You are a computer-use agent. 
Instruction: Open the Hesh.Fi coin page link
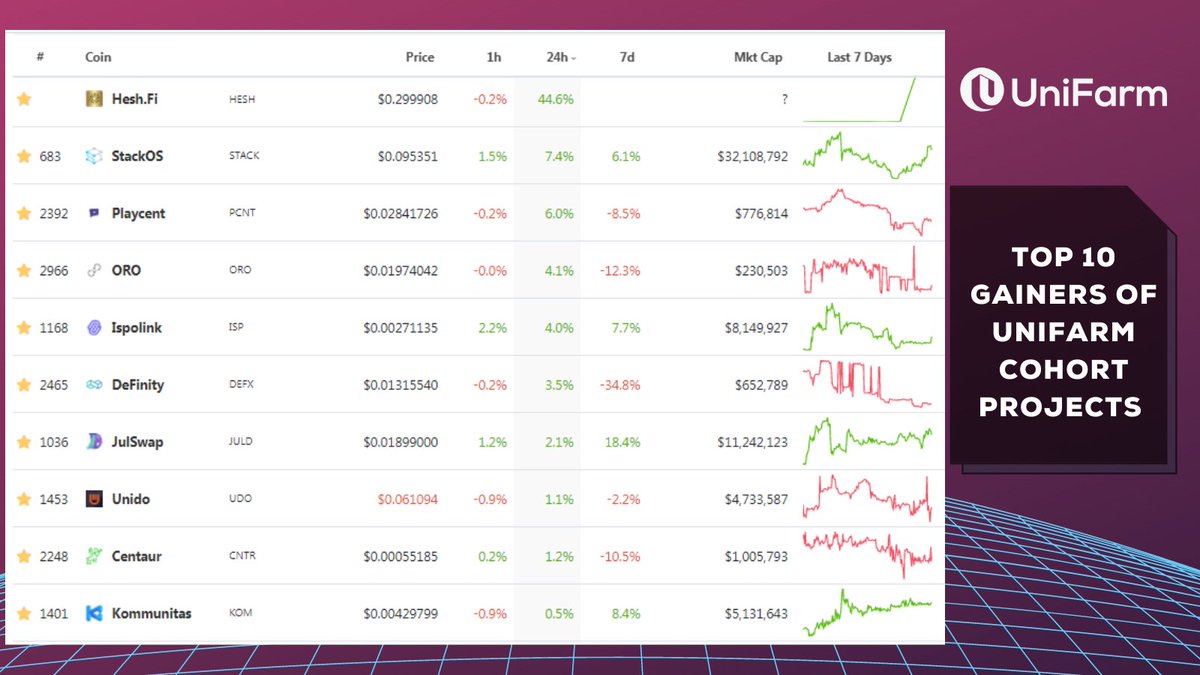(x=133, y=99)
